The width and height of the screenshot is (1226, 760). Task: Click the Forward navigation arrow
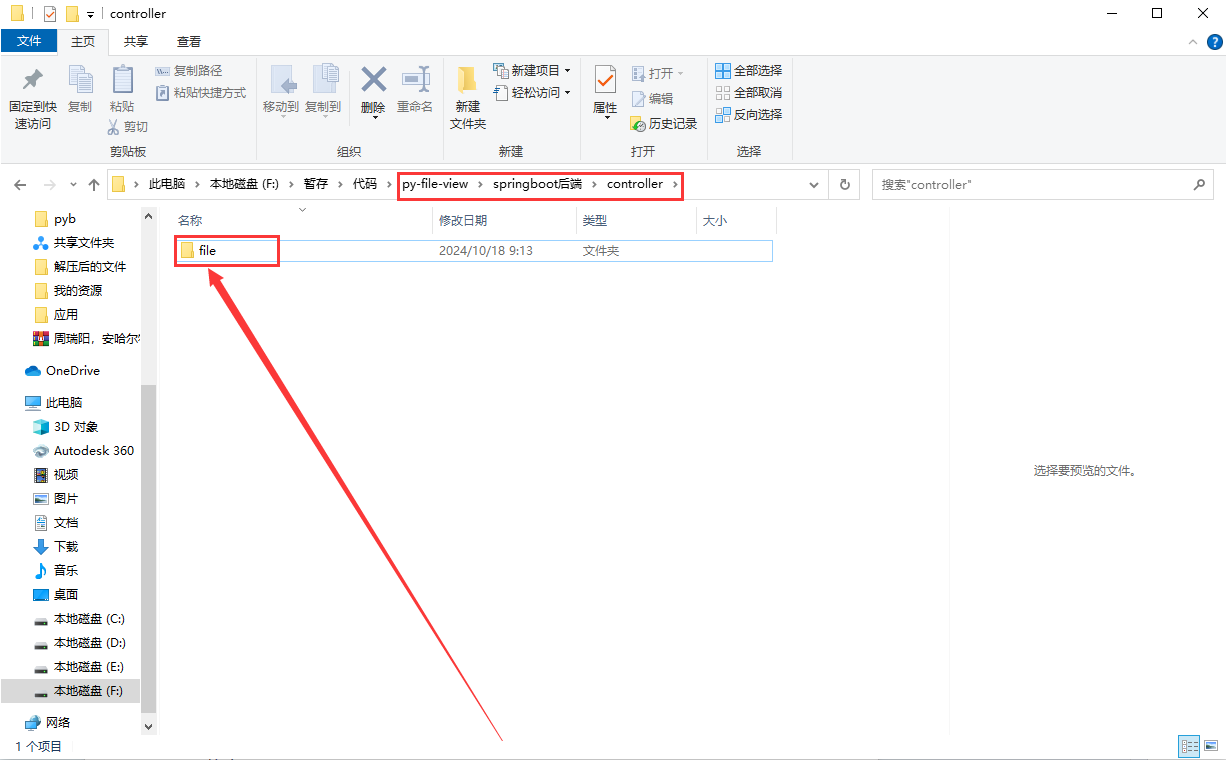click(50, 185)
